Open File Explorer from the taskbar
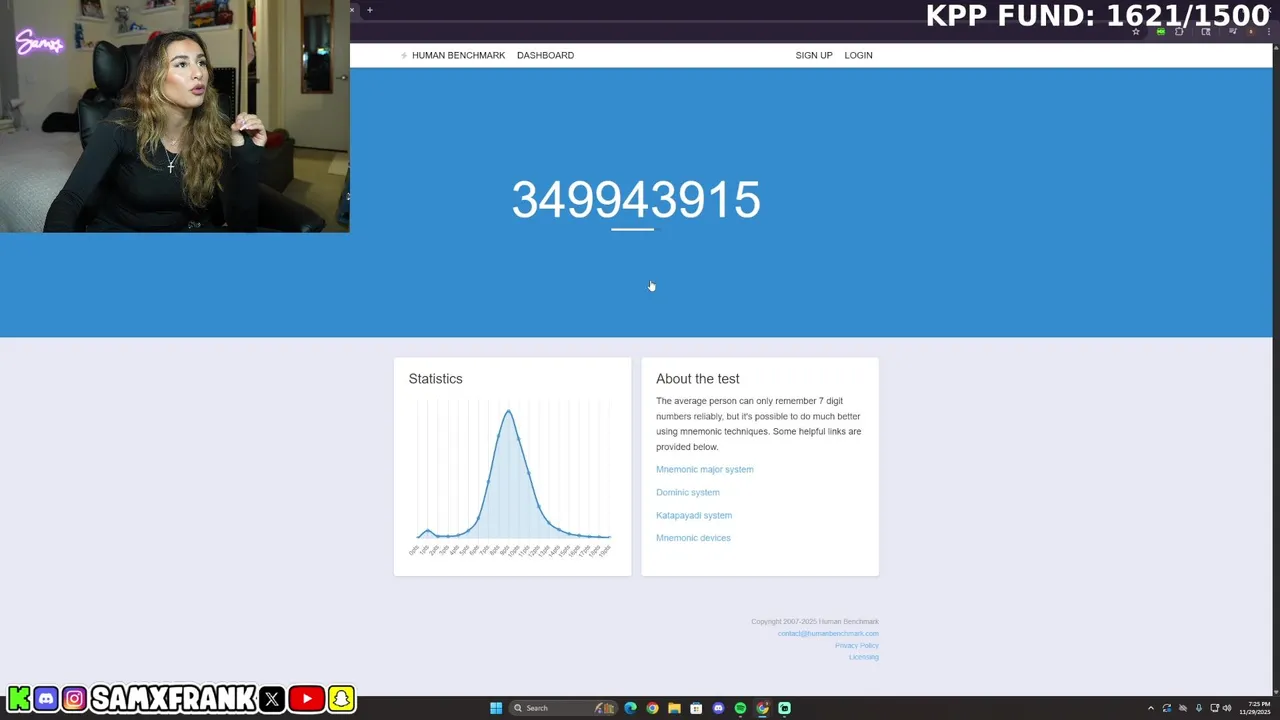1280x720 pixels. (674, 708)
